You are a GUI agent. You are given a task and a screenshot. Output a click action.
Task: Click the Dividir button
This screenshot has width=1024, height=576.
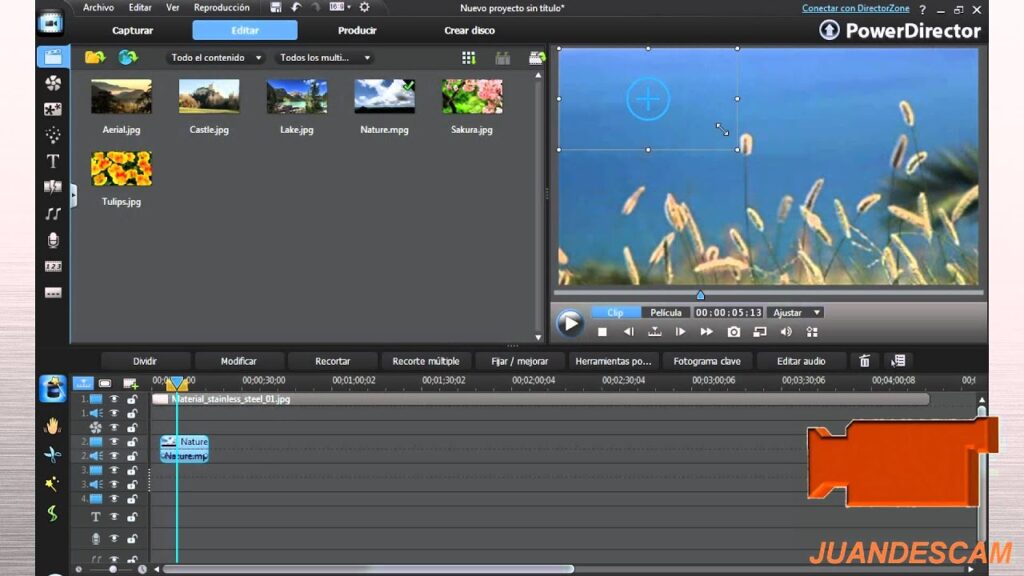pyautogui.click(x=145, y=361)
